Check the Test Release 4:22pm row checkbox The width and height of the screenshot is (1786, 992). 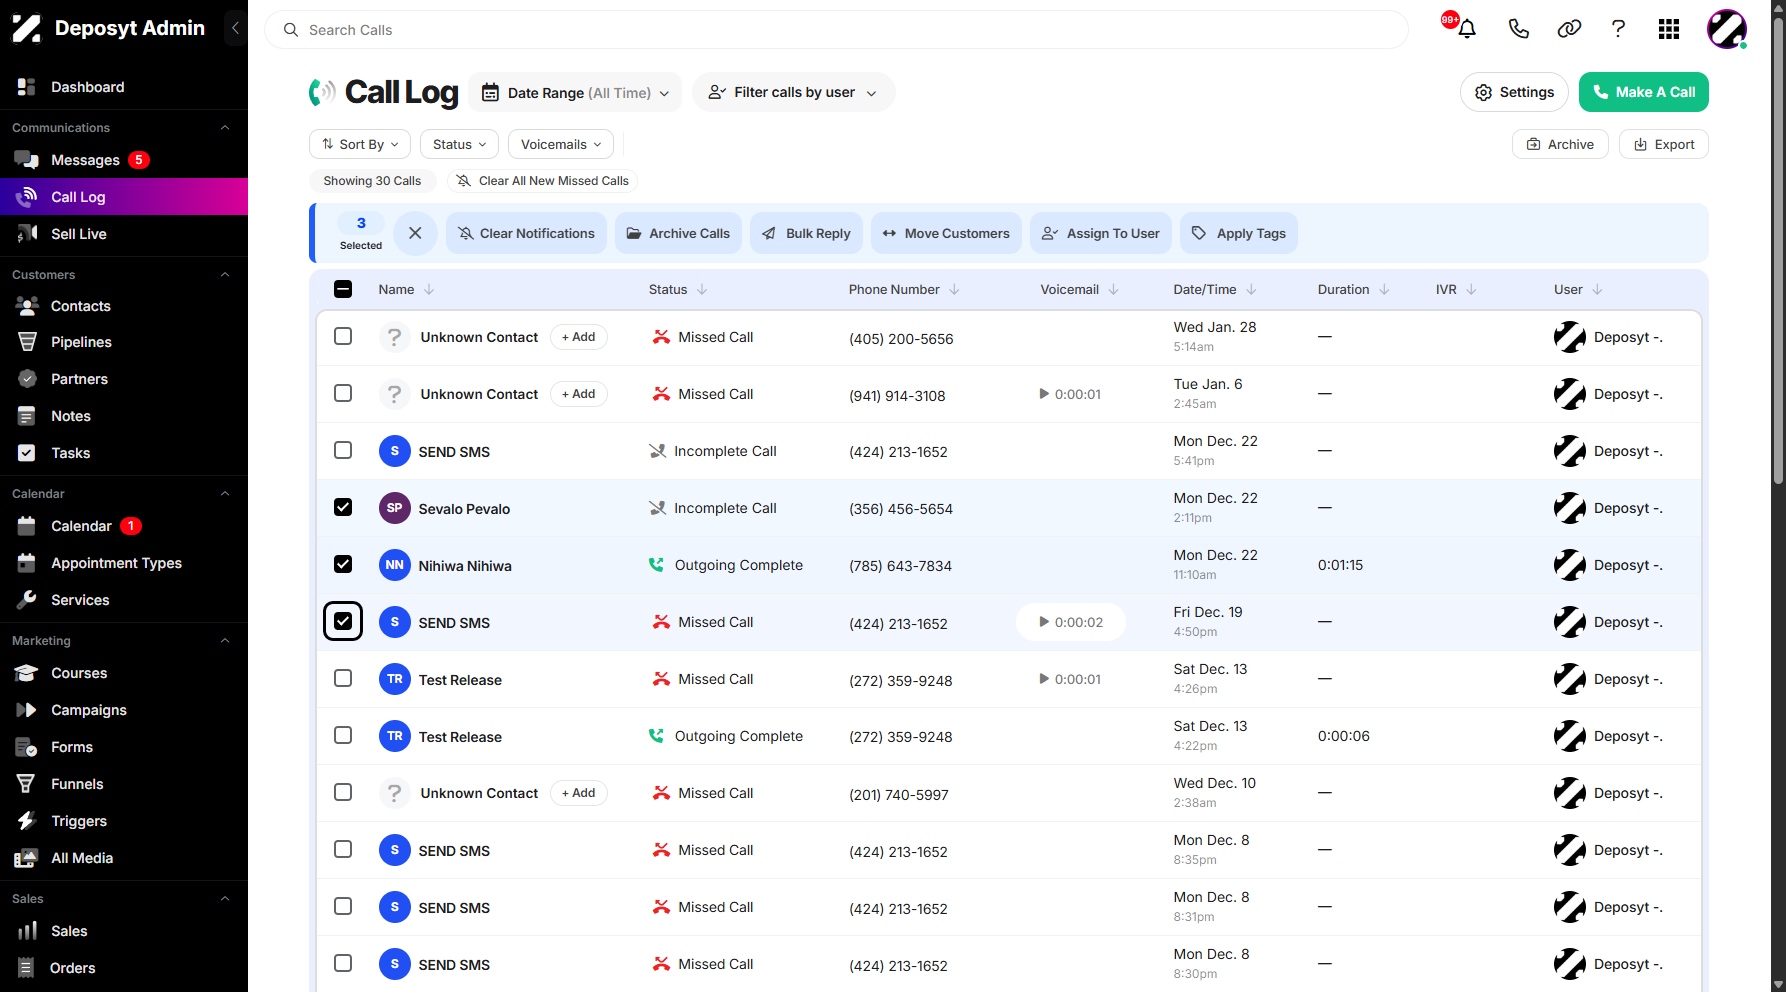[x=343, y=735]
